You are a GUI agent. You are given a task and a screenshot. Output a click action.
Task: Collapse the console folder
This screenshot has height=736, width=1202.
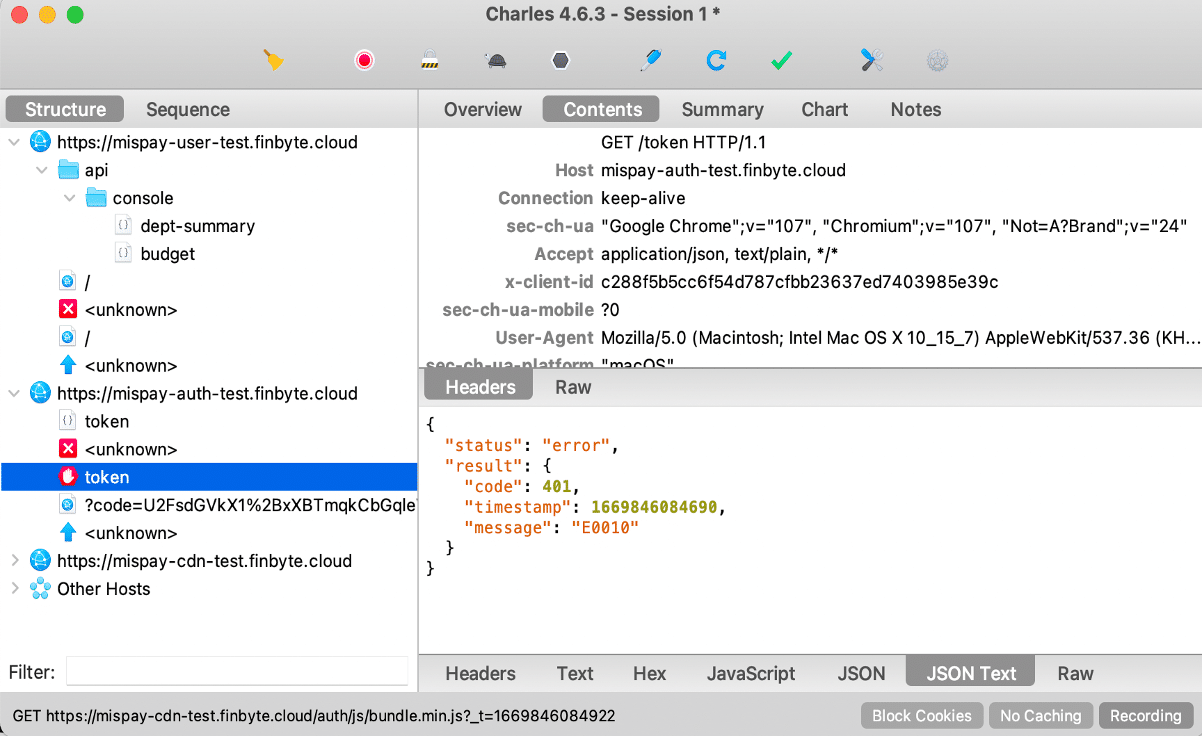click(x=70, y=198)
